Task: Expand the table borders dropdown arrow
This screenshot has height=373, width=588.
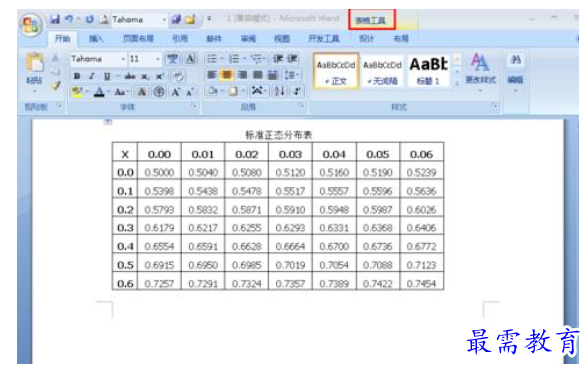Action: tap(243, 91)
